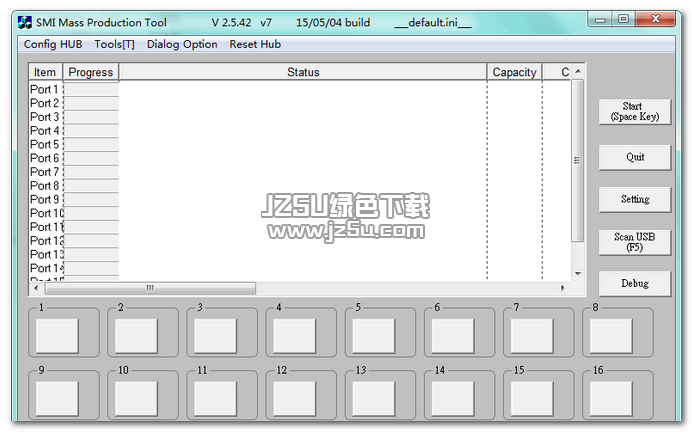This screenshot has height=432, width=692.
Task: Select the Port 5 row
Action: coord(300,144)
